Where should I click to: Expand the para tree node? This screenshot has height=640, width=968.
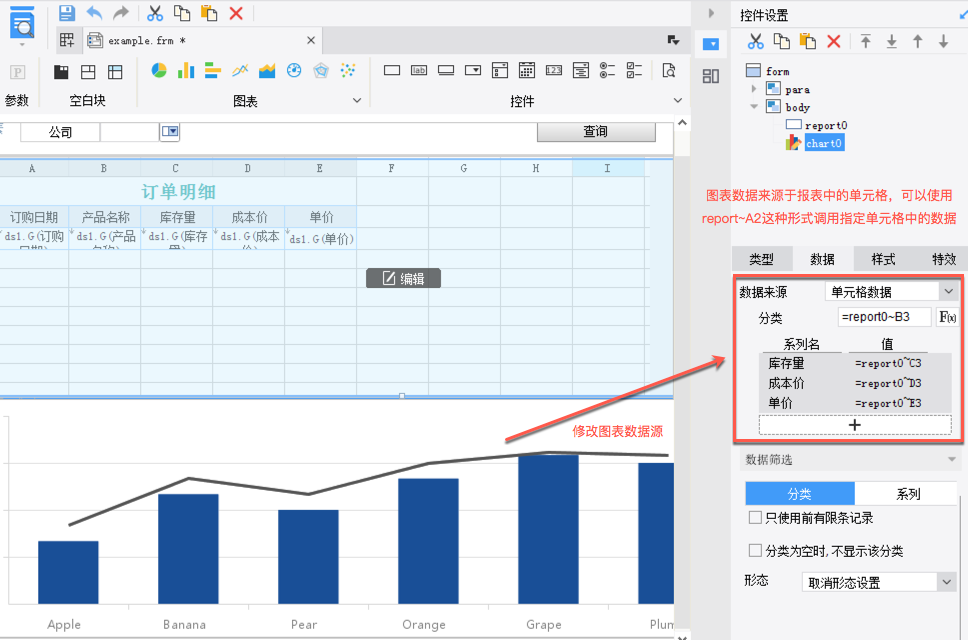click(754, 89)
